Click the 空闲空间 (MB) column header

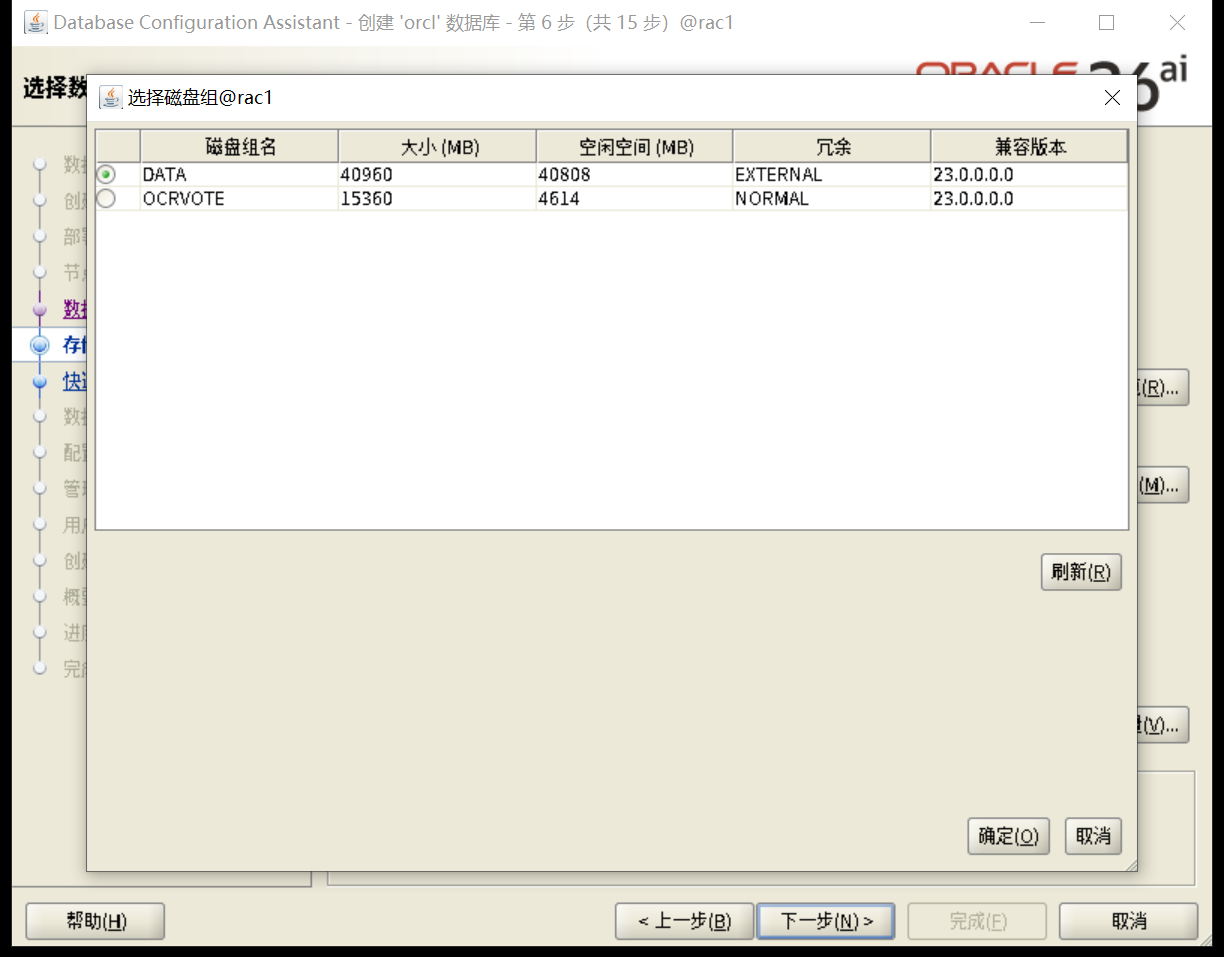pyautogui.click(x=635, y=147)
